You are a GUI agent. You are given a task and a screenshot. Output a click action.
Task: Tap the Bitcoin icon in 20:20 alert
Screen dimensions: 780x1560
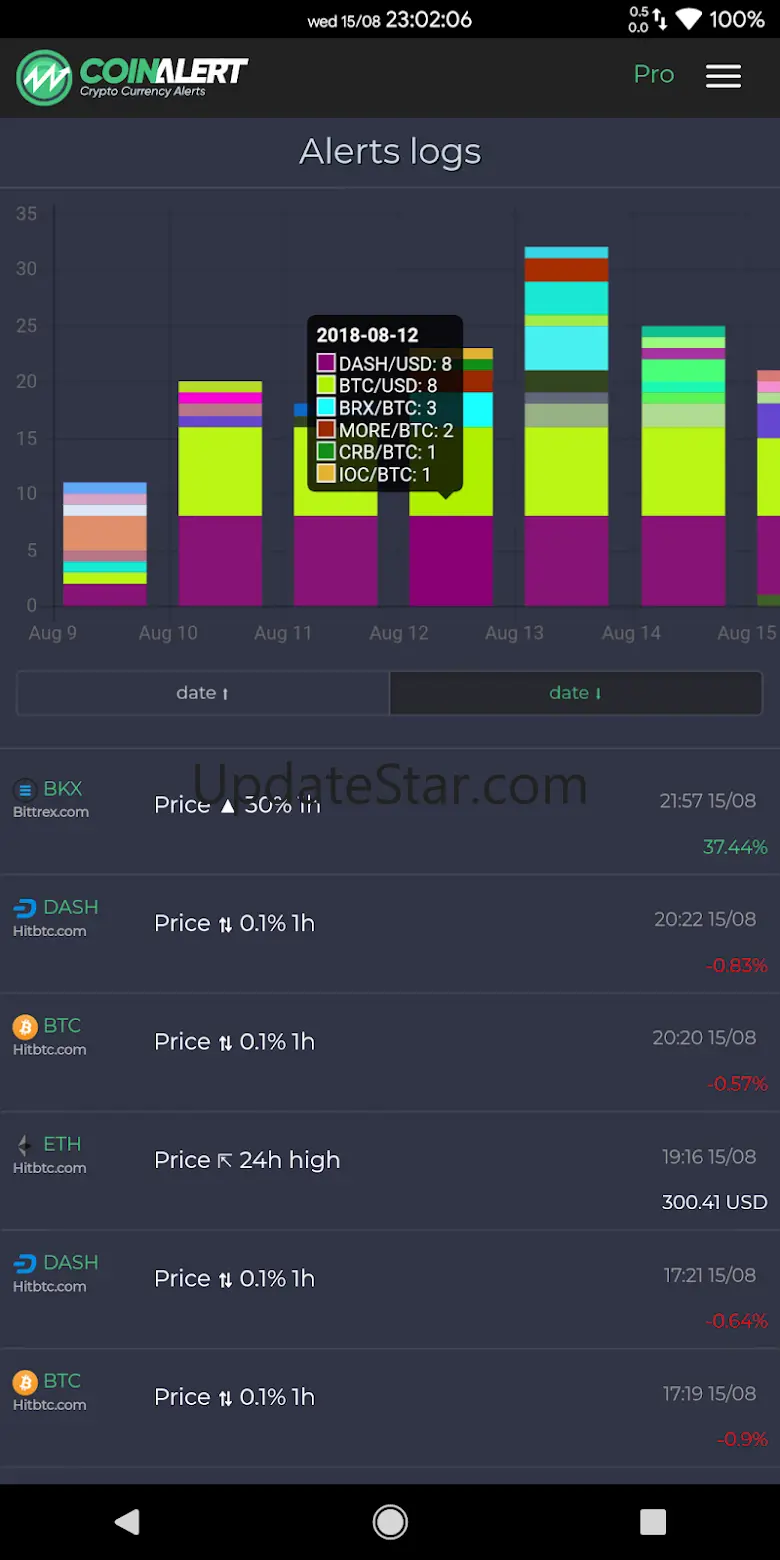(x=25, y=1027)
